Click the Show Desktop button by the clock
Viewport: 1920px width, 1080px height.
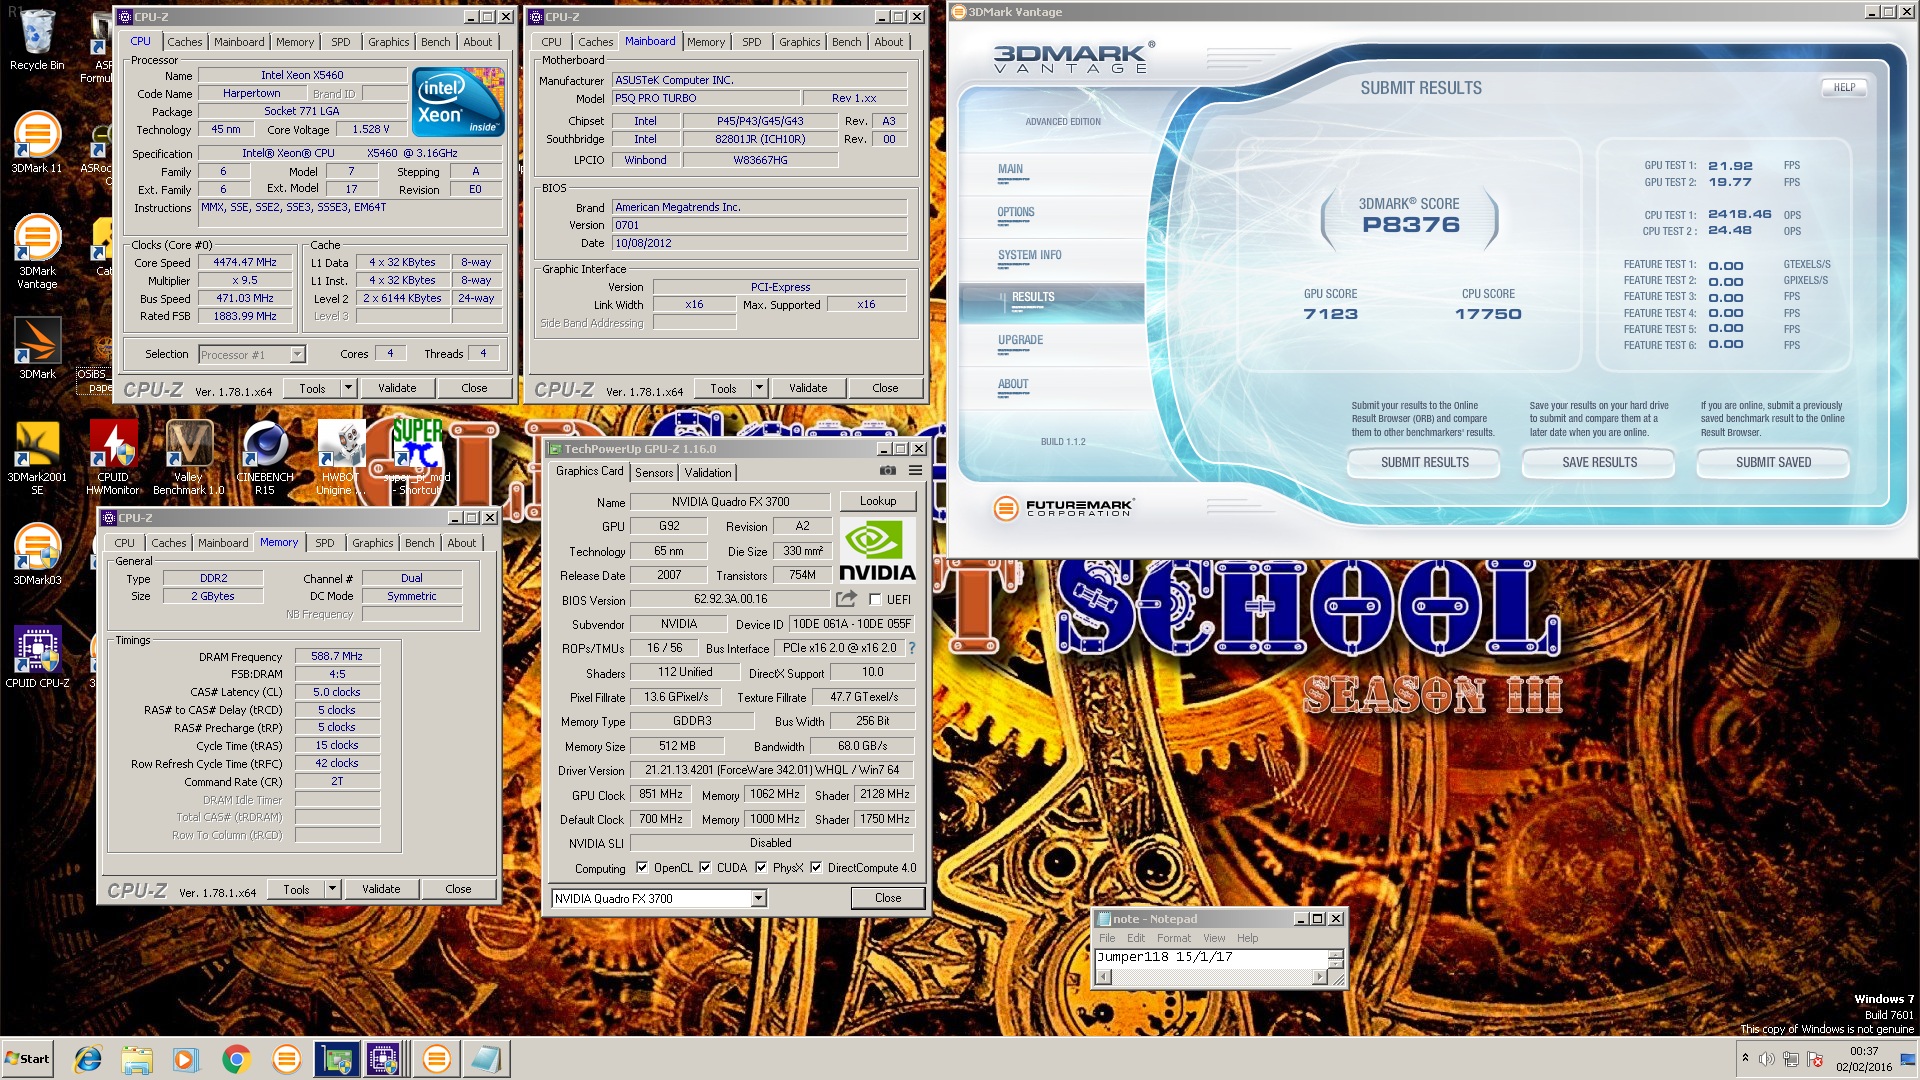(x=1908, y=1059)
